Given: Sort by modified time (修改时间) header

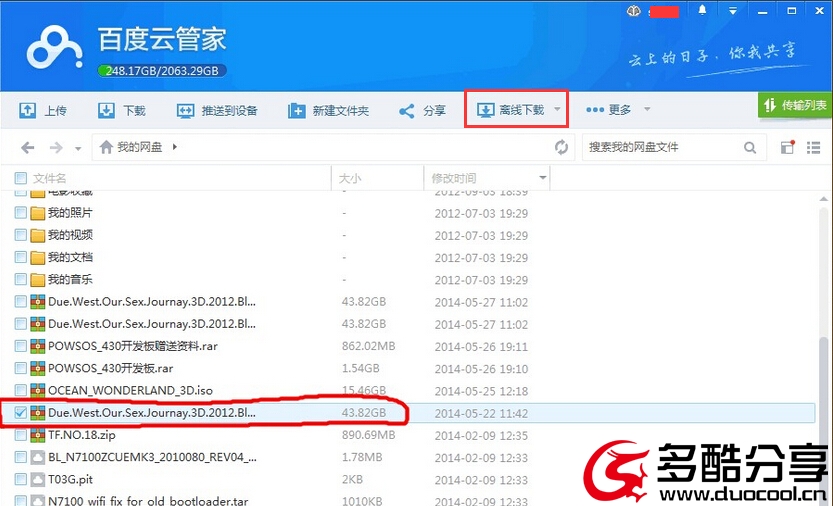Looking at the screenshot, I should click(453, 178).
